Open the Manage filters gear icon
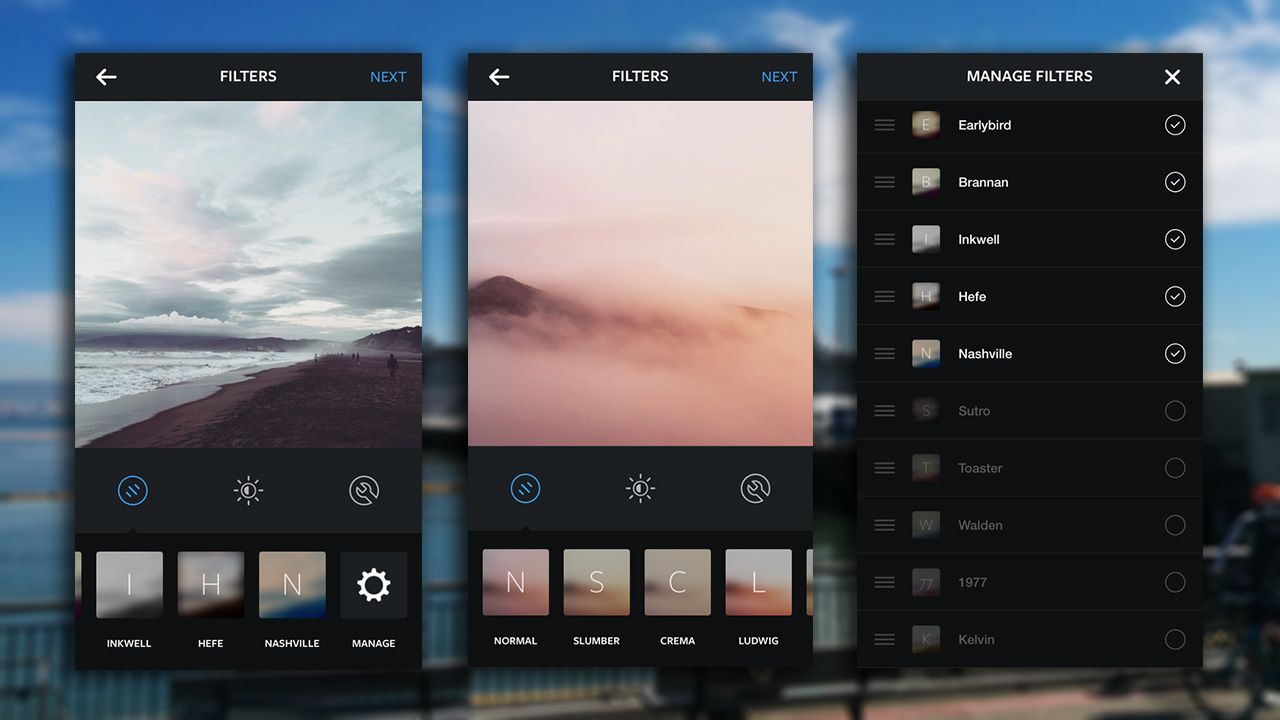This screenshot has height=720, width=1280. [x=373, y=585]
